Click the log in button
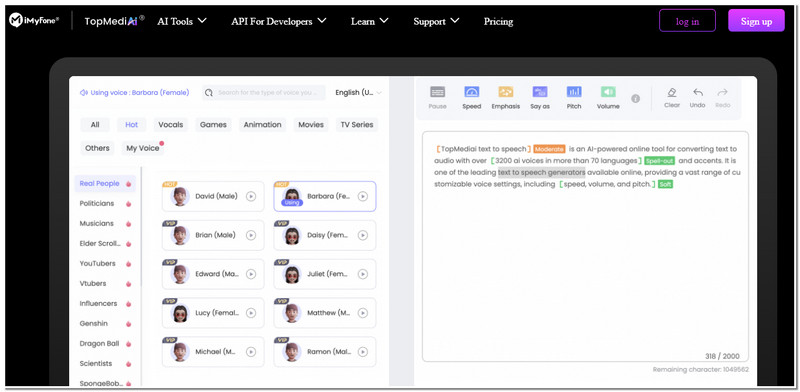Image resolution: width=800 pixels, height=392 pixels. [x=687, y=21]
